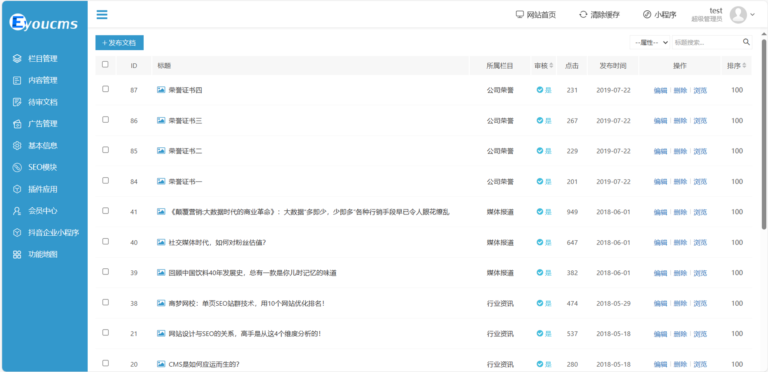Screen dimensions: 768x372
Task: Click the image icon for CMS是如何应运而生的
Action: [161, 364]
